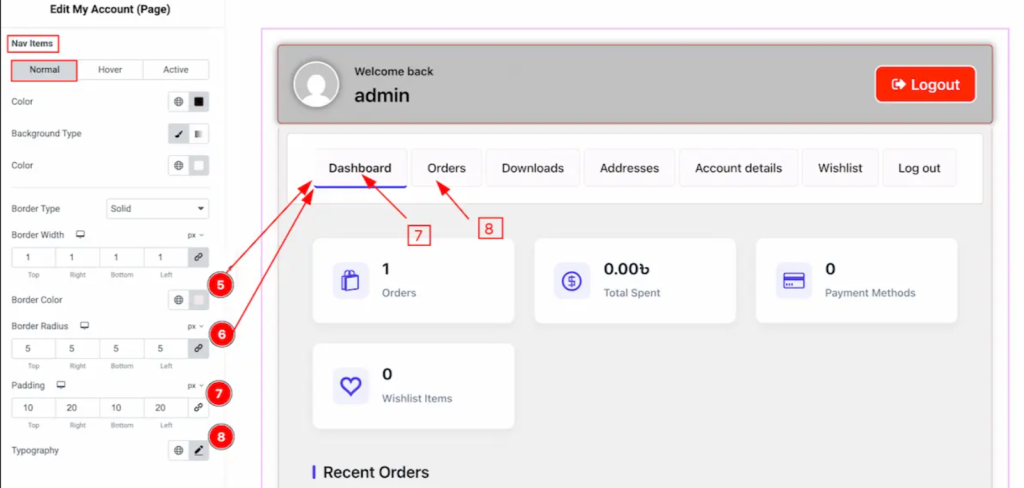Click Border Width Top input field
The height and width of the screenshot is (488, 1024).
[33, 258]
